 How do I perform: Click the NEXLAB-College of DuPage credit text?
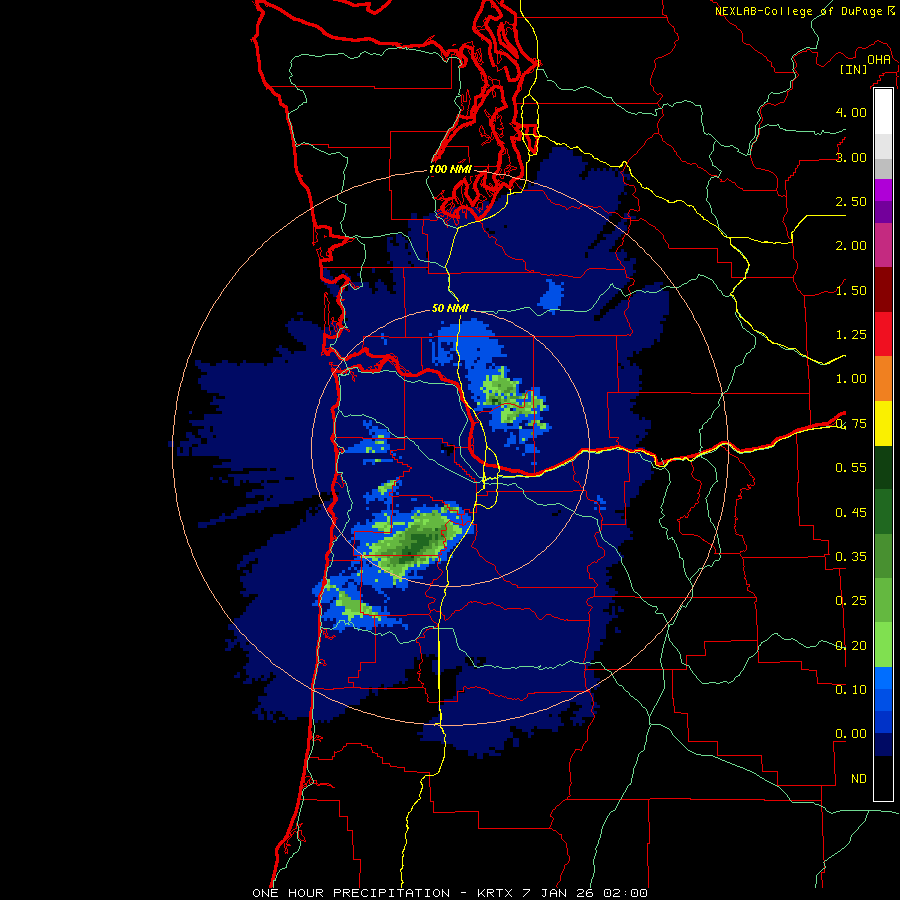pyautogui.click(x=799, y=11)
